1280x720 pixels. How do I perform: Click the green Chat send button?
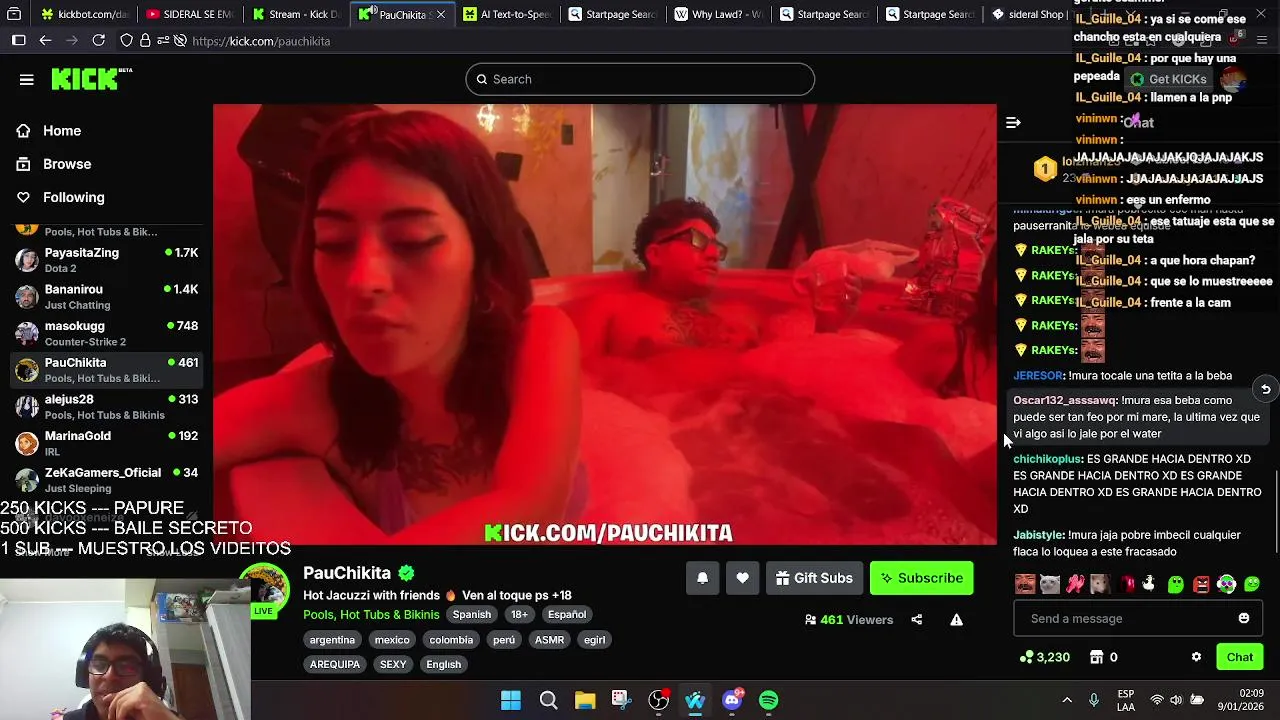pyautogui.click(x=1240, y=657)
